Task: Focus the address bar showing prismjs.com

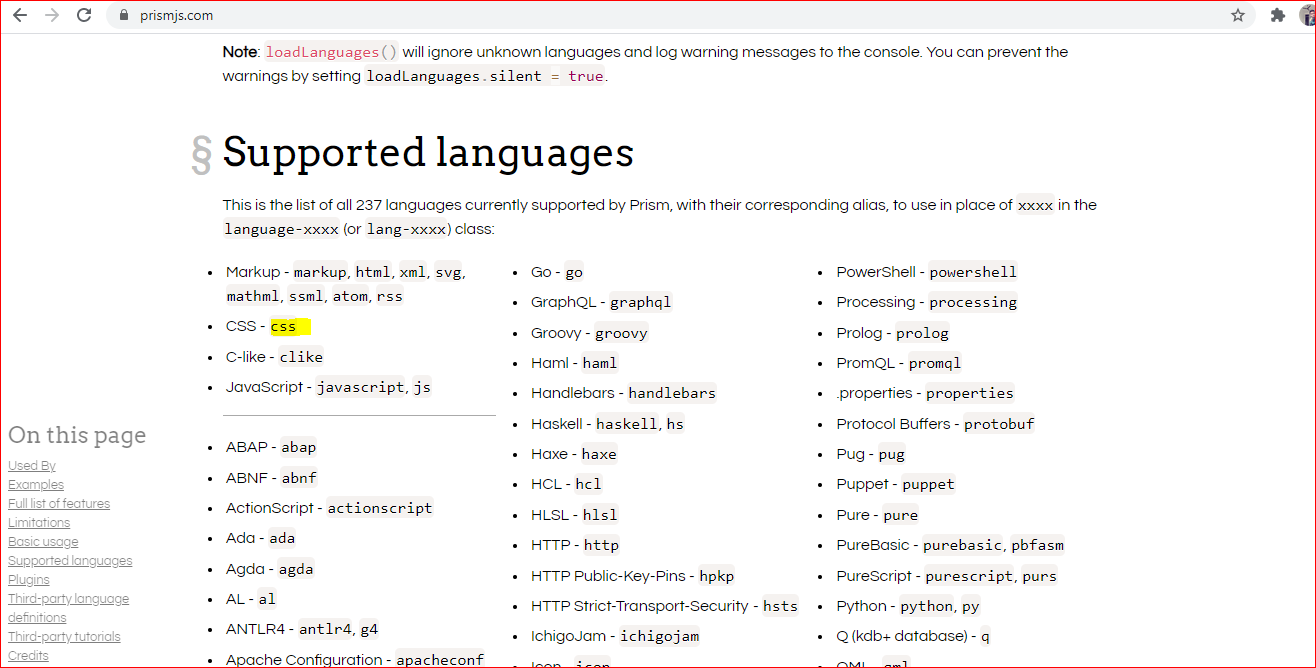Action: 680,15
